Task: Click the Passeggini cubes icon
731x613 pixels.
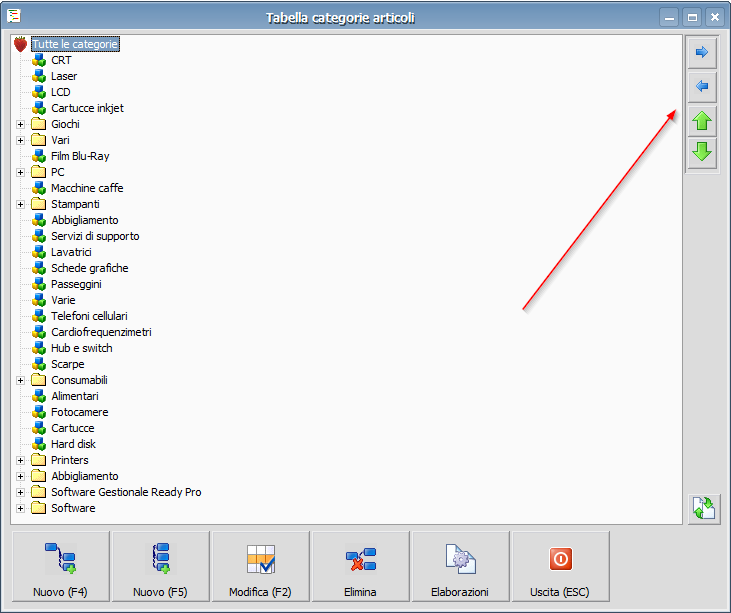Action: click(39, 284)
